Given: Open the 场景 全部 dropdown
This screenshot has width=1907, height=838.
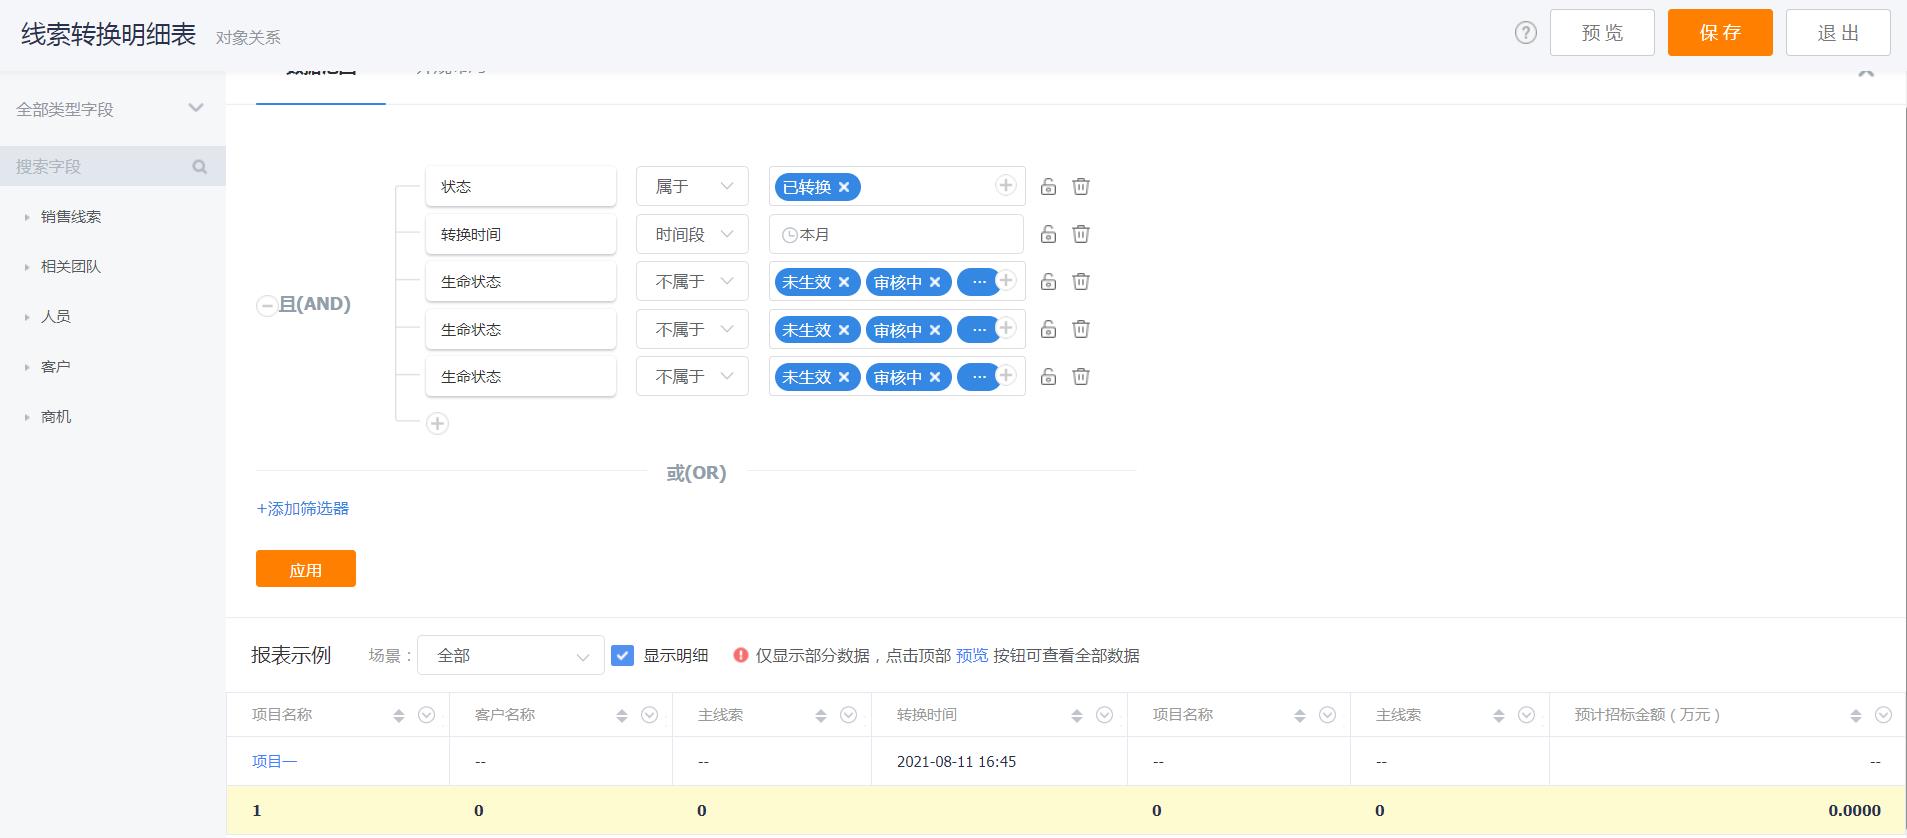Looking at the screenshot, I should click(510, 656).
